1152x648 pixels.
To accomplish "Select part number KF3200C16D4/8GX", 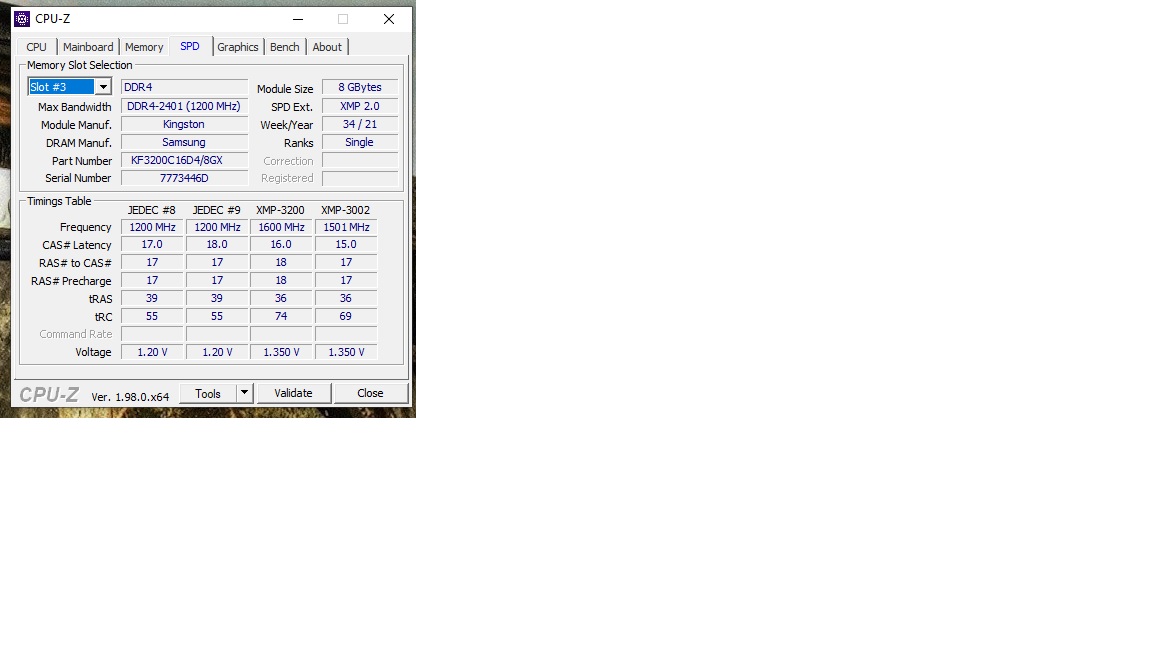I will [184, 160].
